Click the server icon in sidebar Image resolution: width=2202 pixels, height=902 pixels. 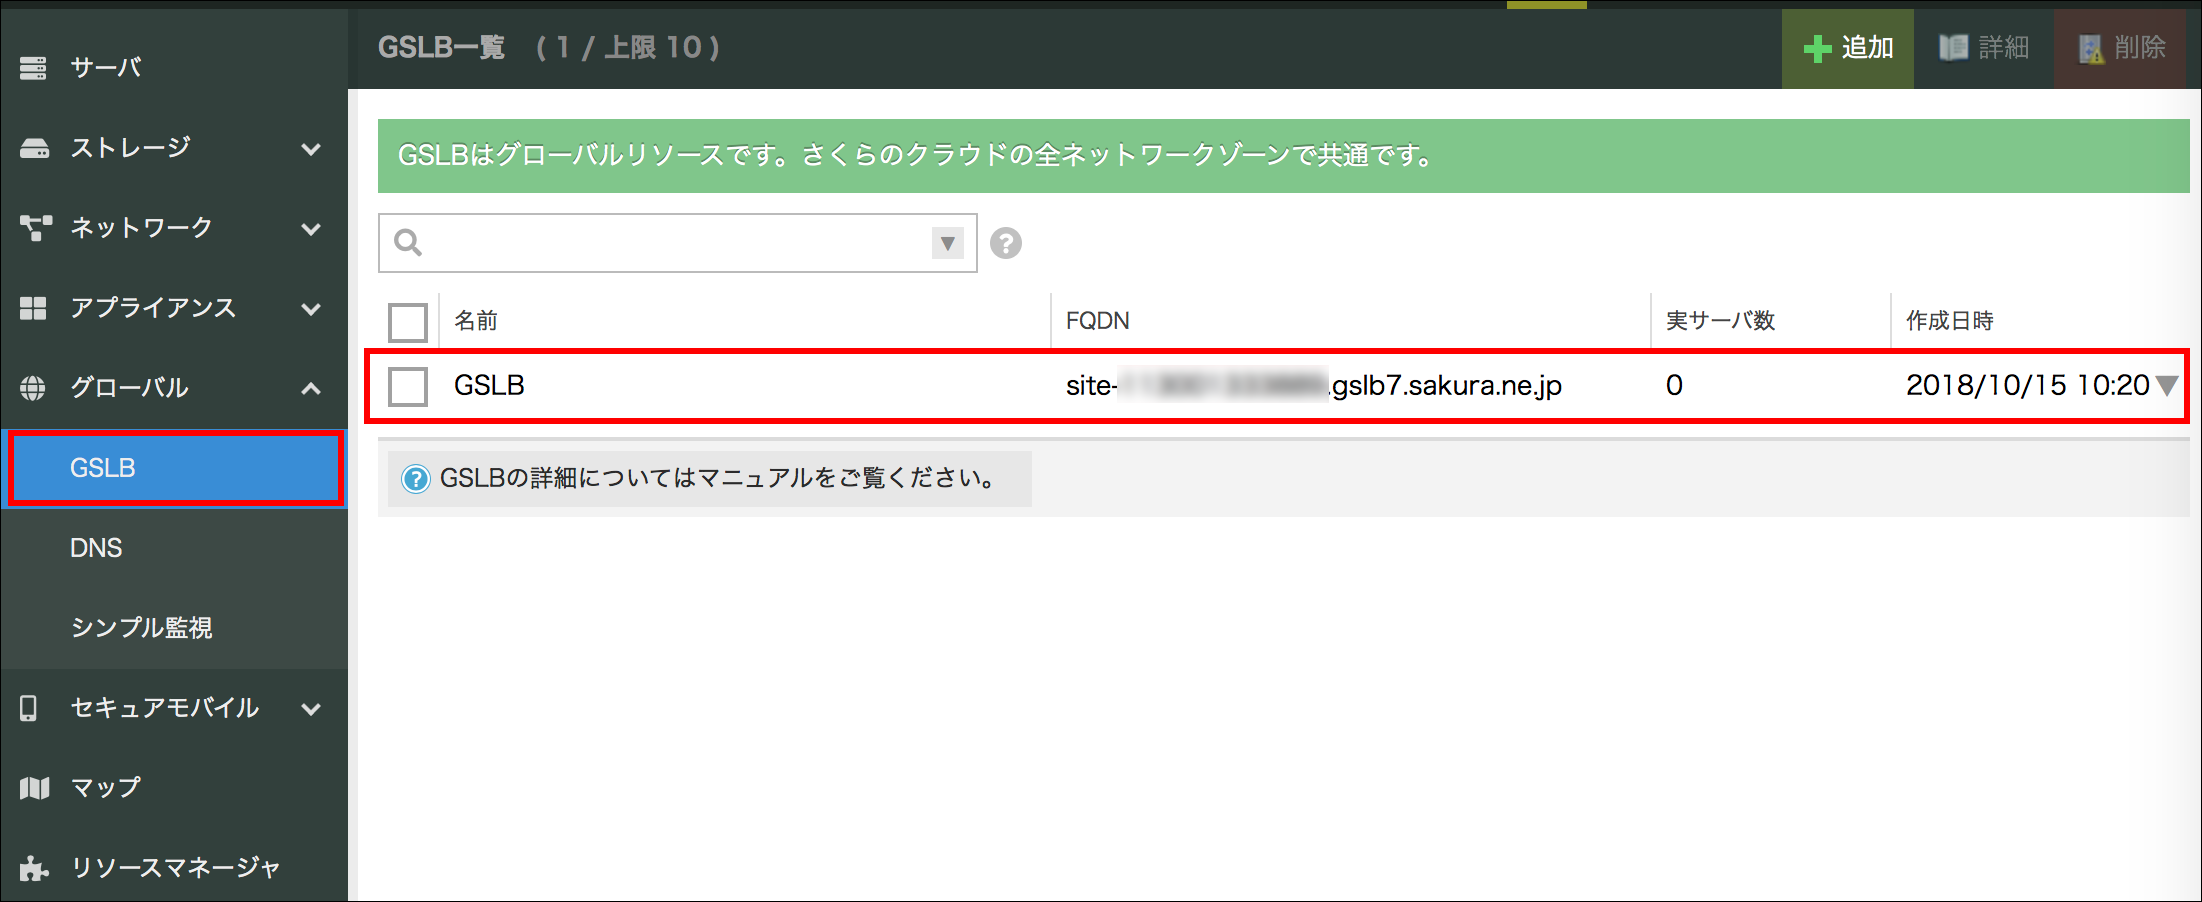[x=33, y=68]
